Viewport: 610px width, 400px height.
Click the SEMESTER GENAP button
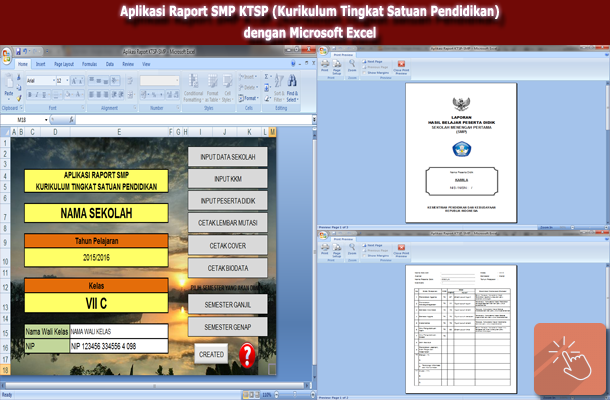[228, 327]
